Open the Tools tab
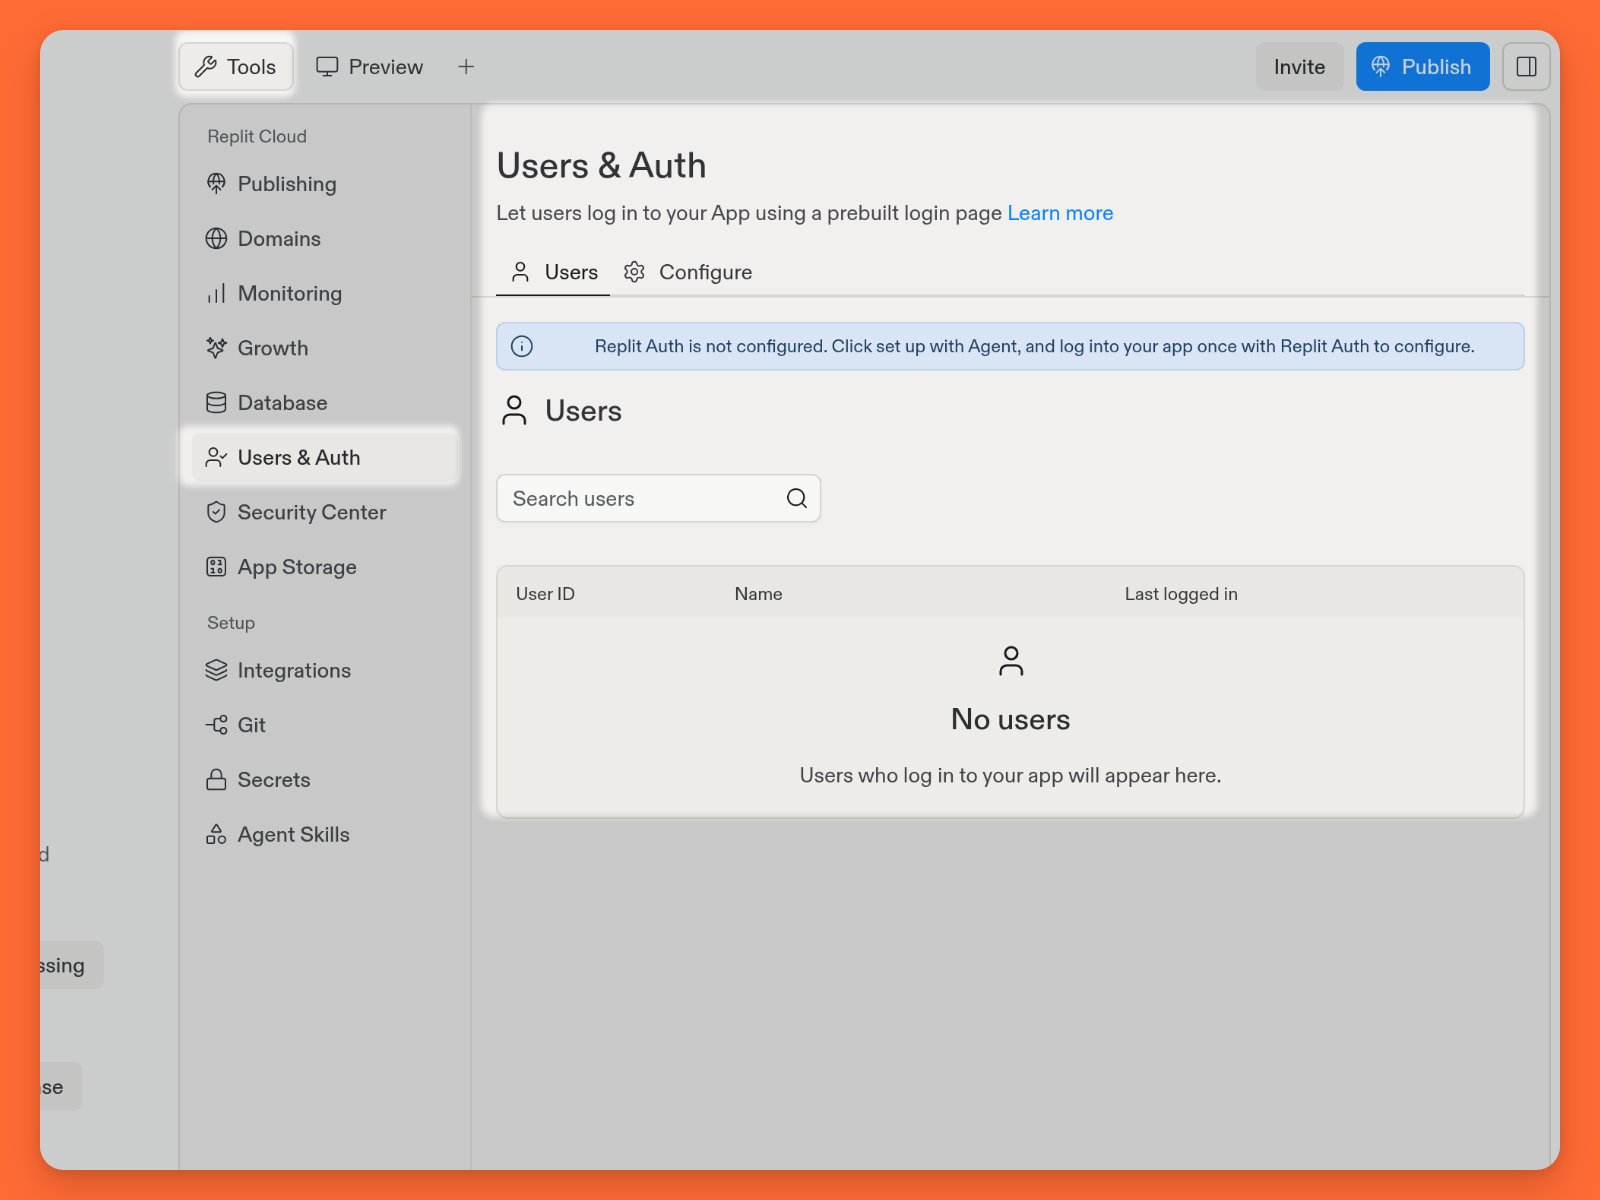This screenshot has width=1600, height=1200. 236,67
